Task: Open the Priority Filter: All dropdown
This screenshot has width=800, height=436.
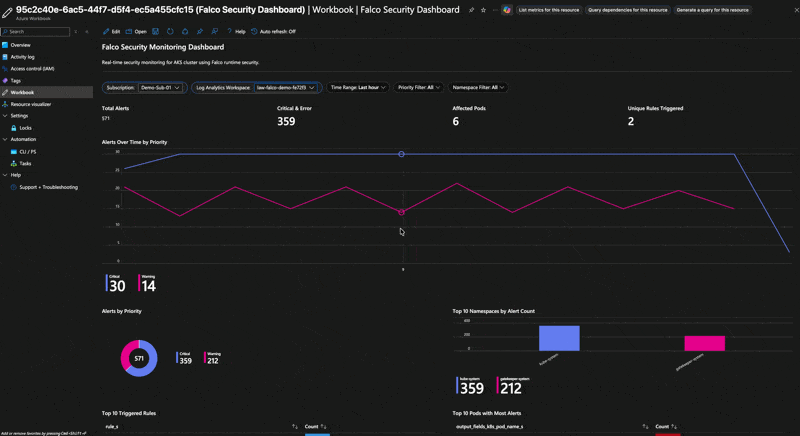Action: 418,88
